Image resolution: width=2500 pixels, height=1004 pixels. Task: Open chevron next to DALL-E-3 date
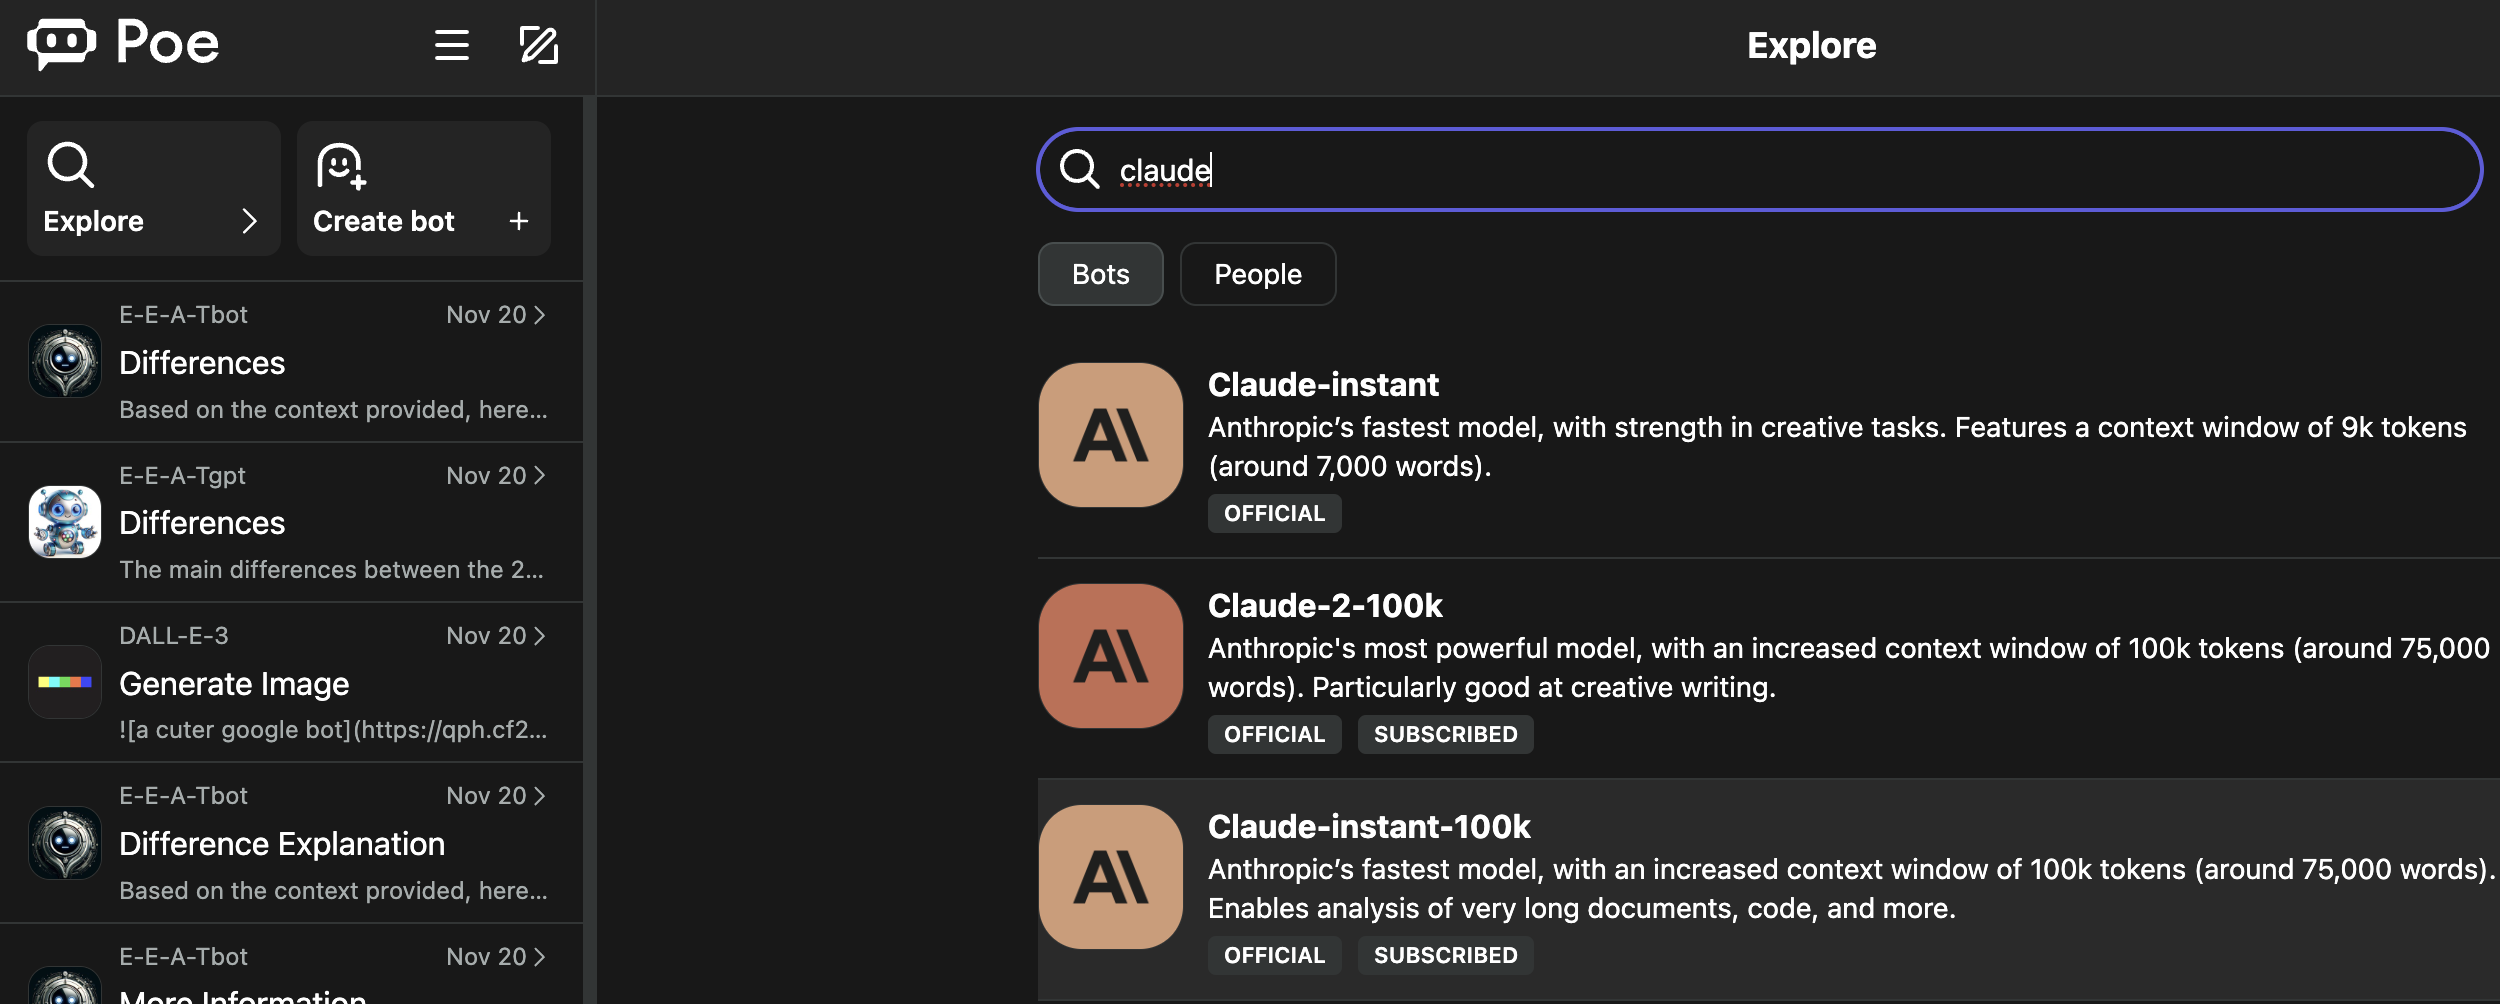pos(540,636)
